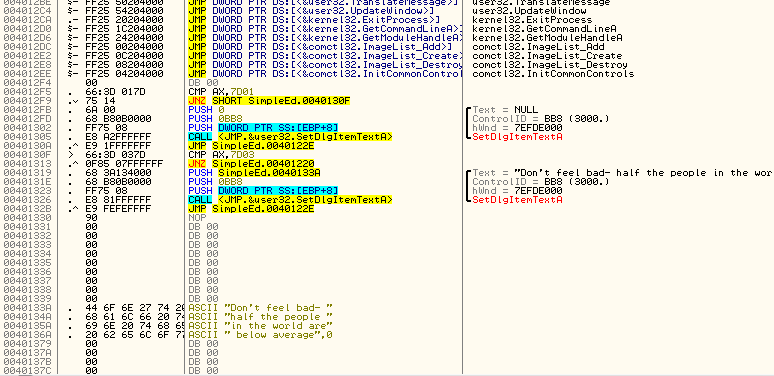Select the JMP to kernel32.GetModuleHandleA instruction
Screen dimensions: 774x376
pos(325,38)
